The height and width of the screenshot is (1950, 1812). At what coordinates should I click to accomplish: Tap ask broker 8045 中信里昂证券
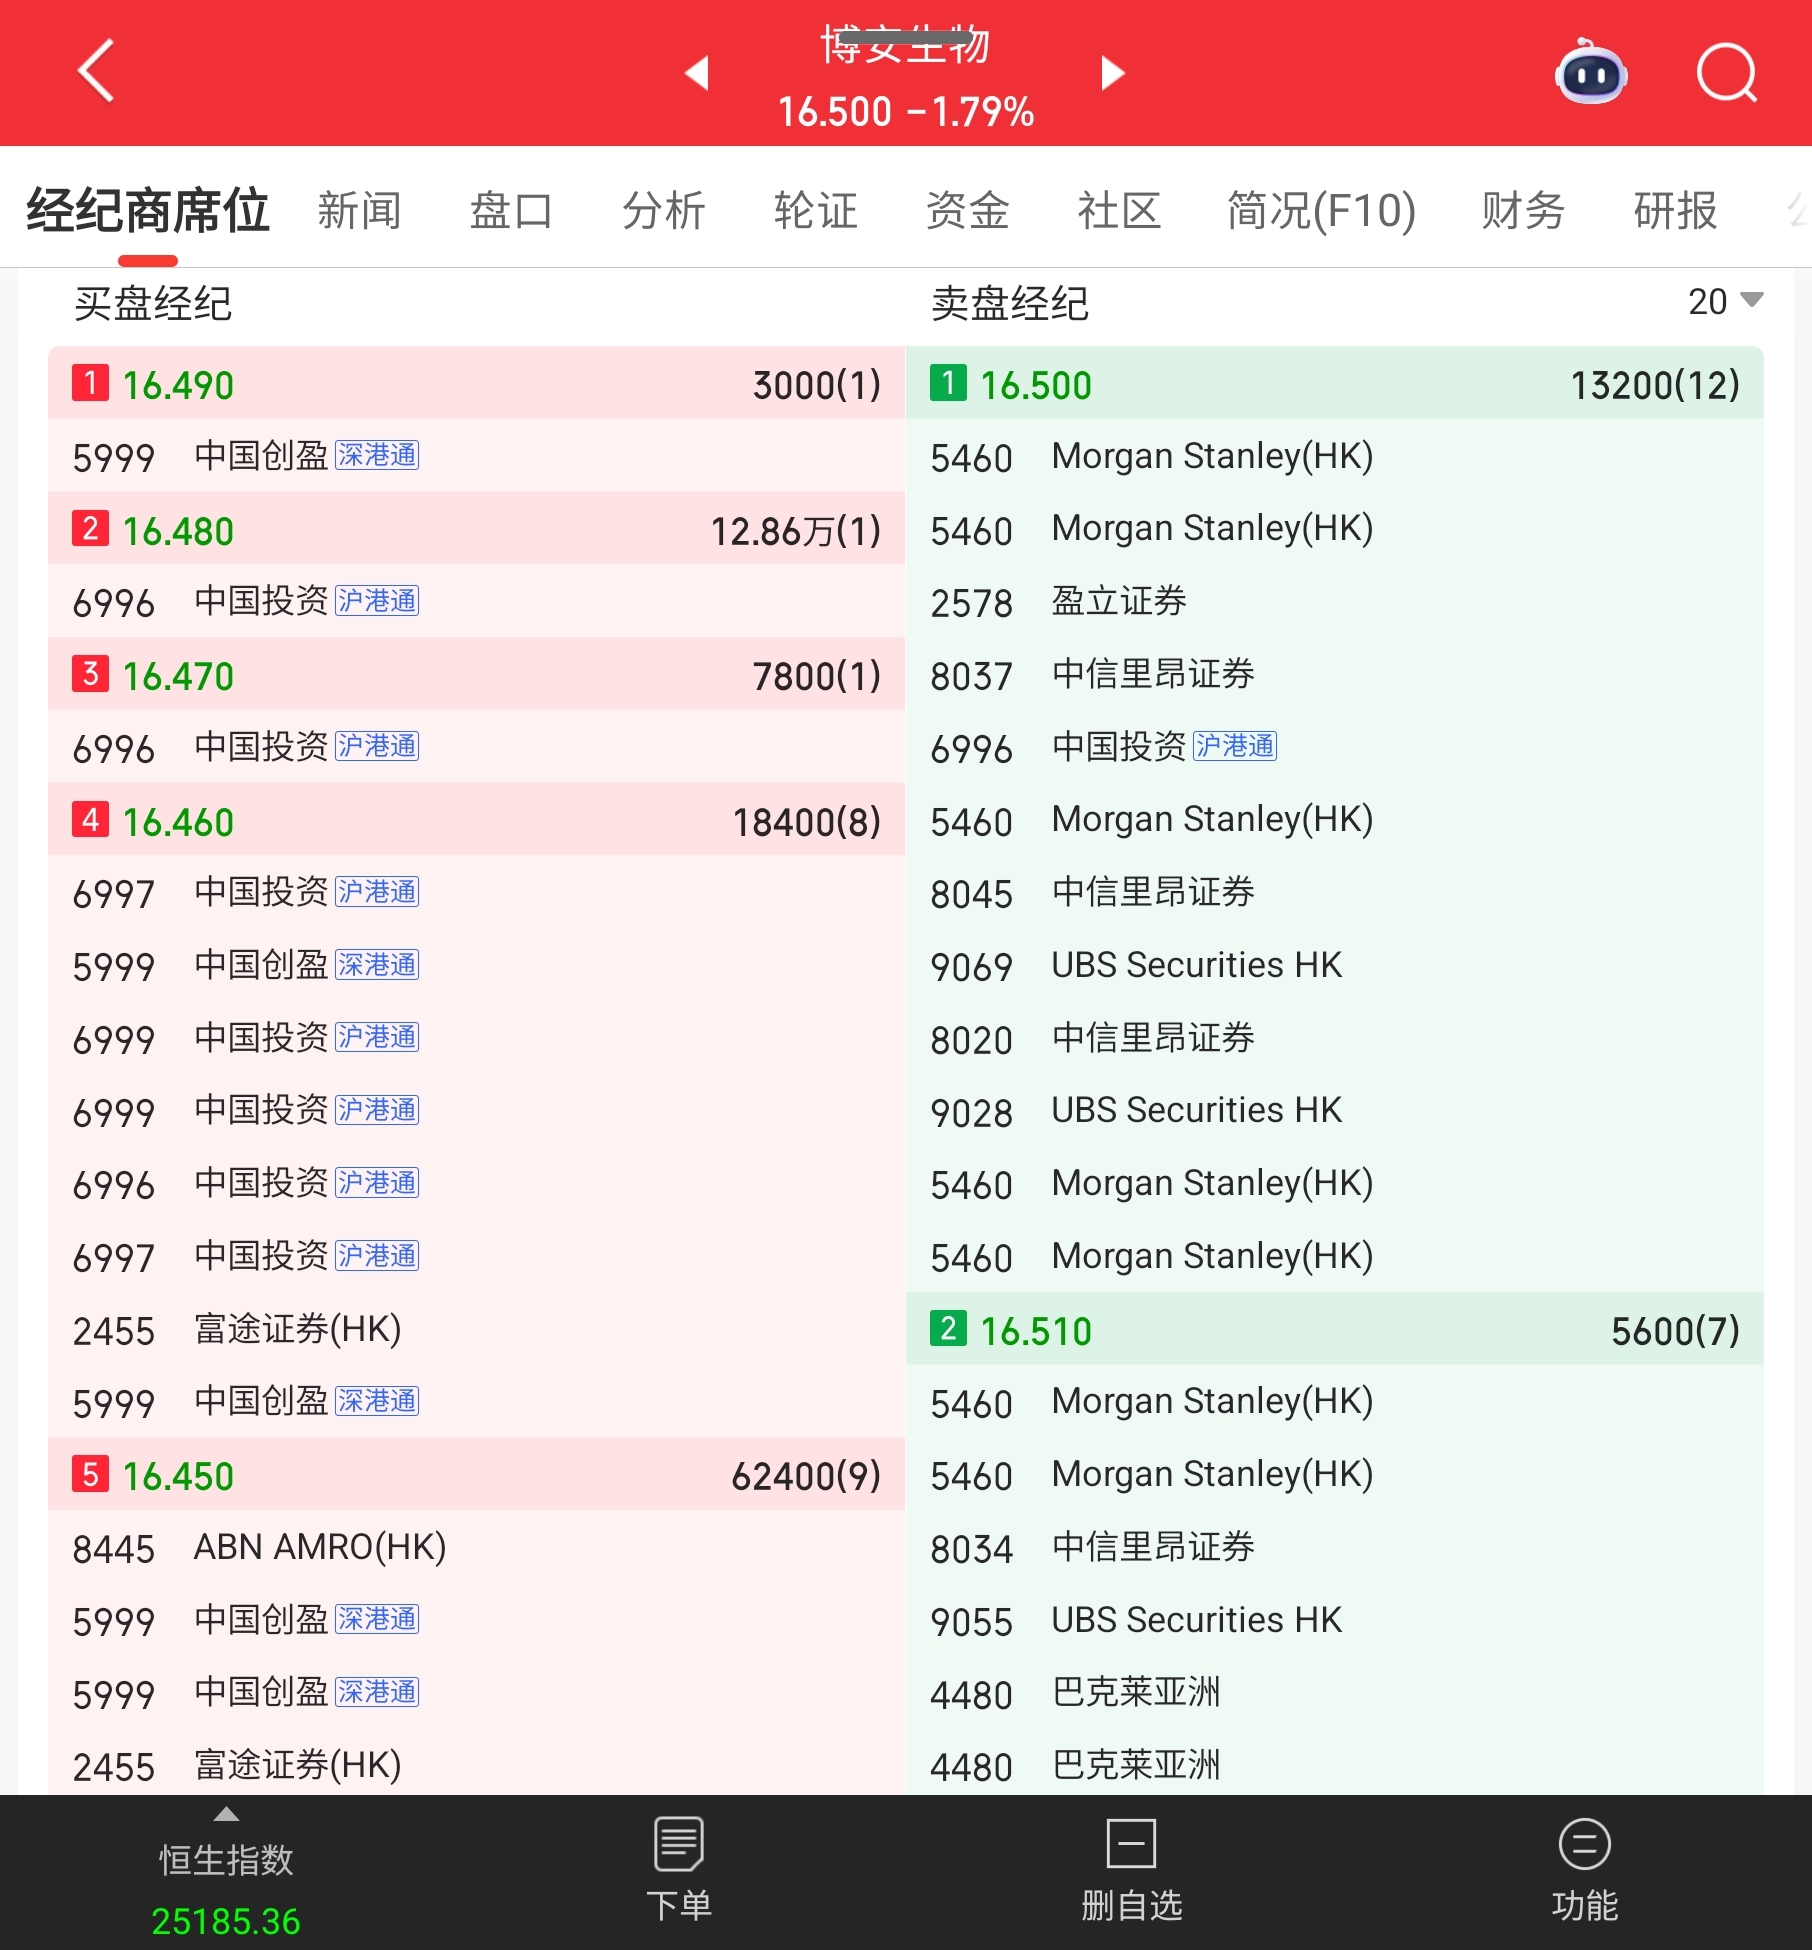click(x=1335, y=893)
